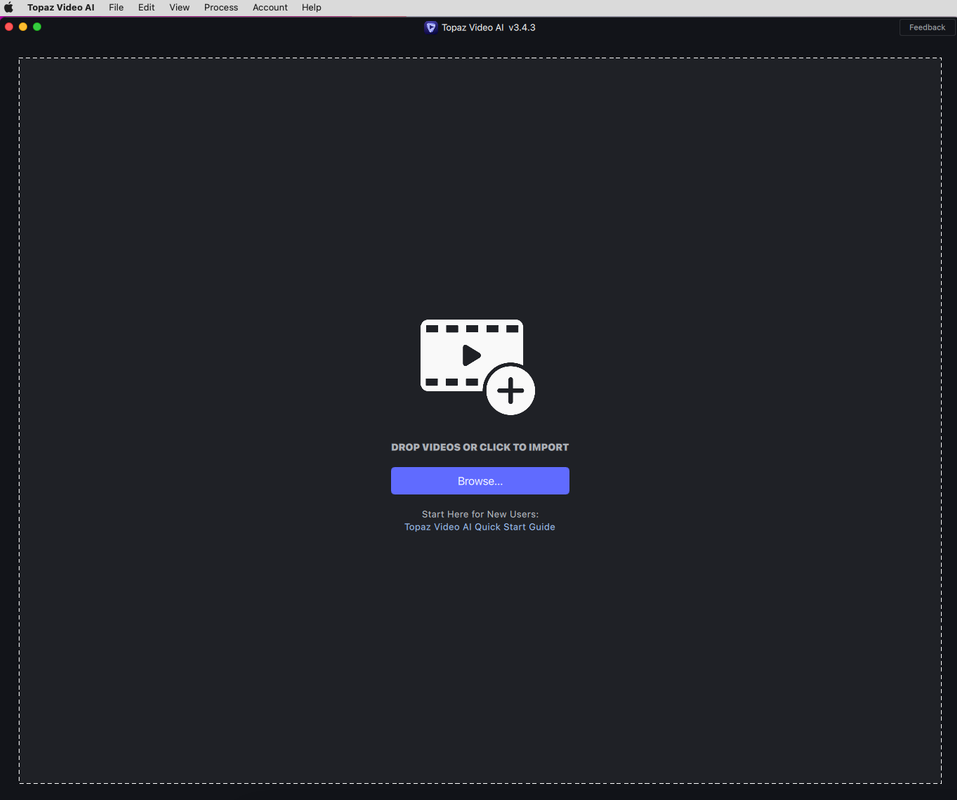This screenshot has width=957, height=800.
Task: Open the View menu
Action: [179, 7]
